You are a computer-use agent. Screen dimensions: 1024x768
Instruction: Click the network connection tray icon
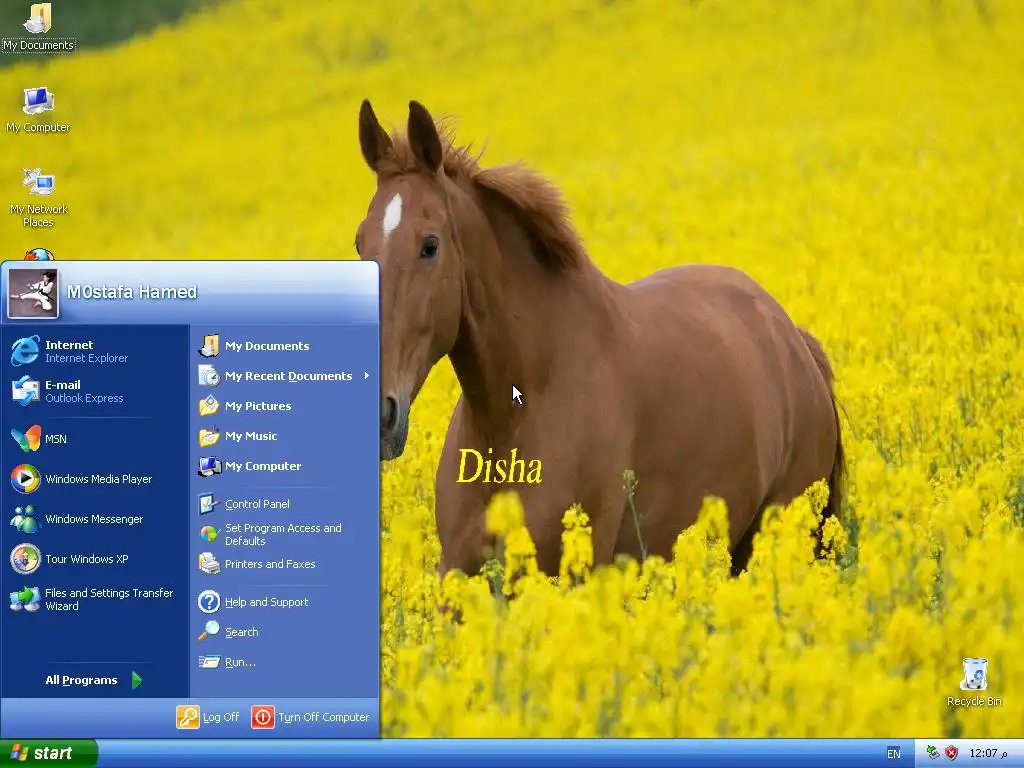[933, 753]
